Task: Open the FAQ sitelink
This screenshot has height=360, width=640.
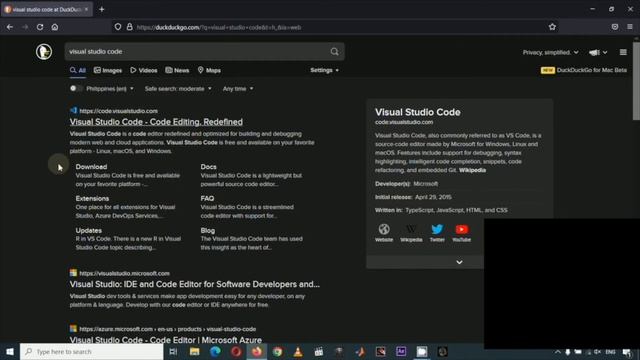Action: click(x=207, y=198)
